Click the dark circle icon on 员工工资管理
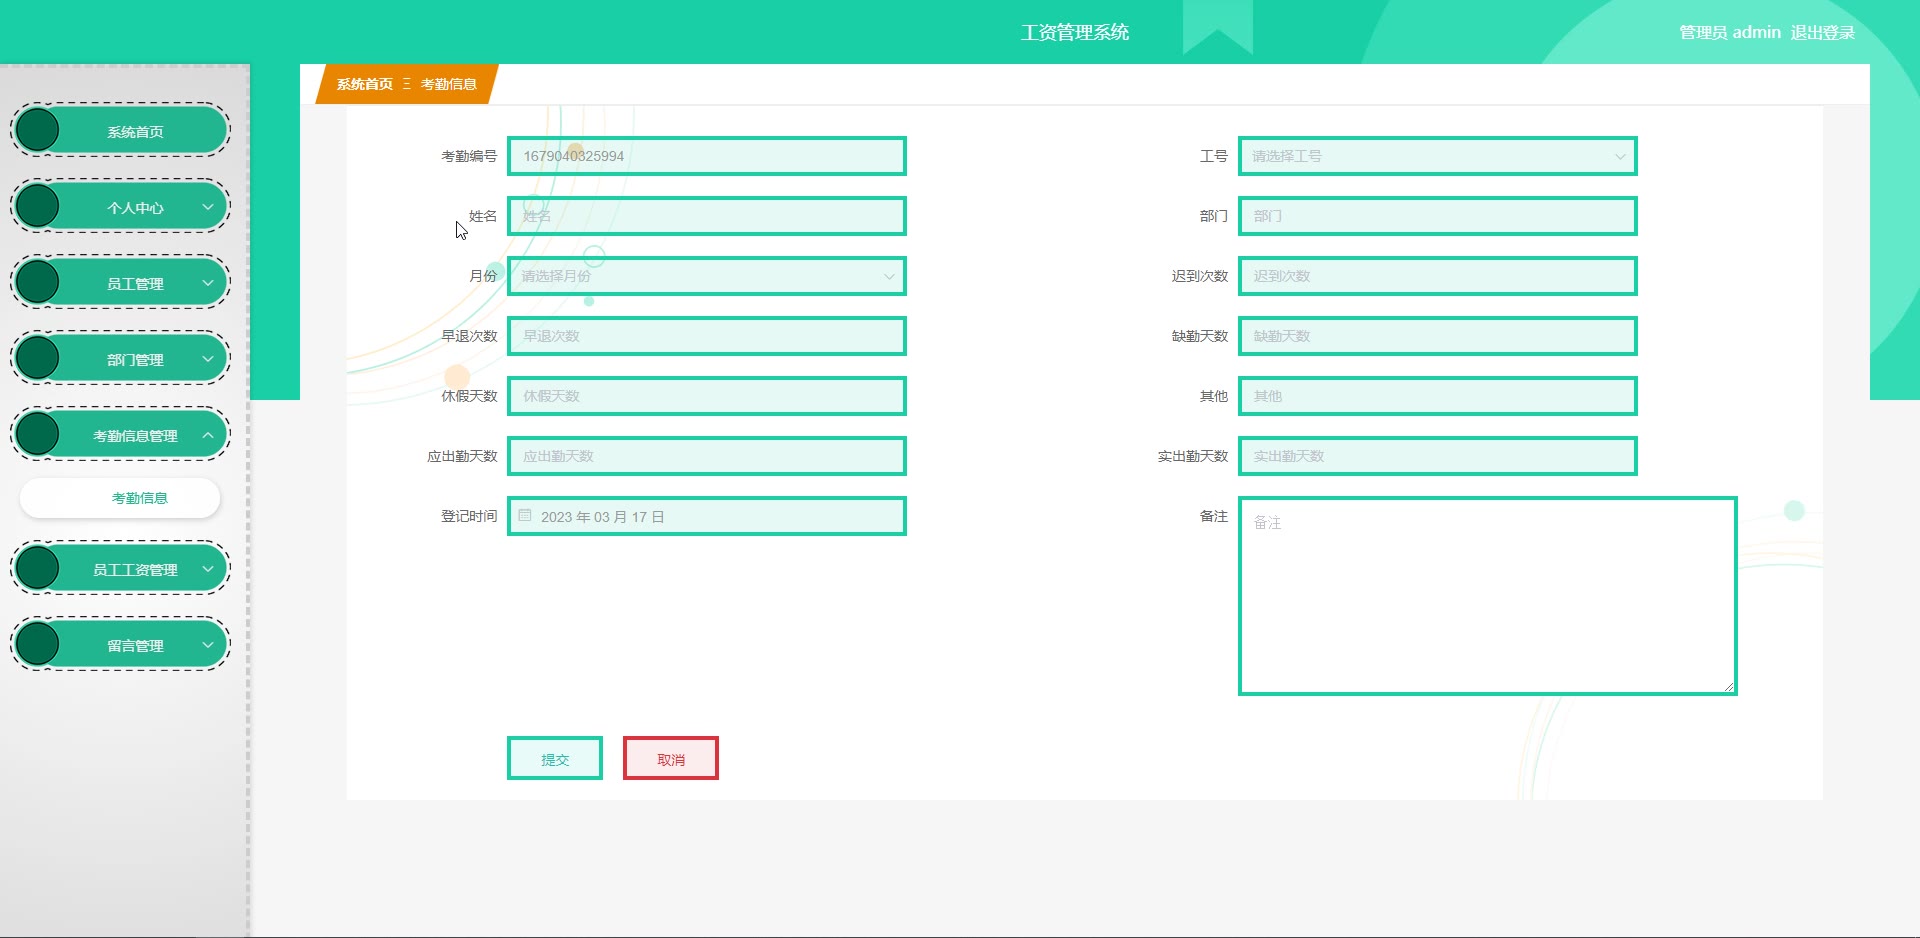Screen dimensions: 1920x938 pos(38,568)
